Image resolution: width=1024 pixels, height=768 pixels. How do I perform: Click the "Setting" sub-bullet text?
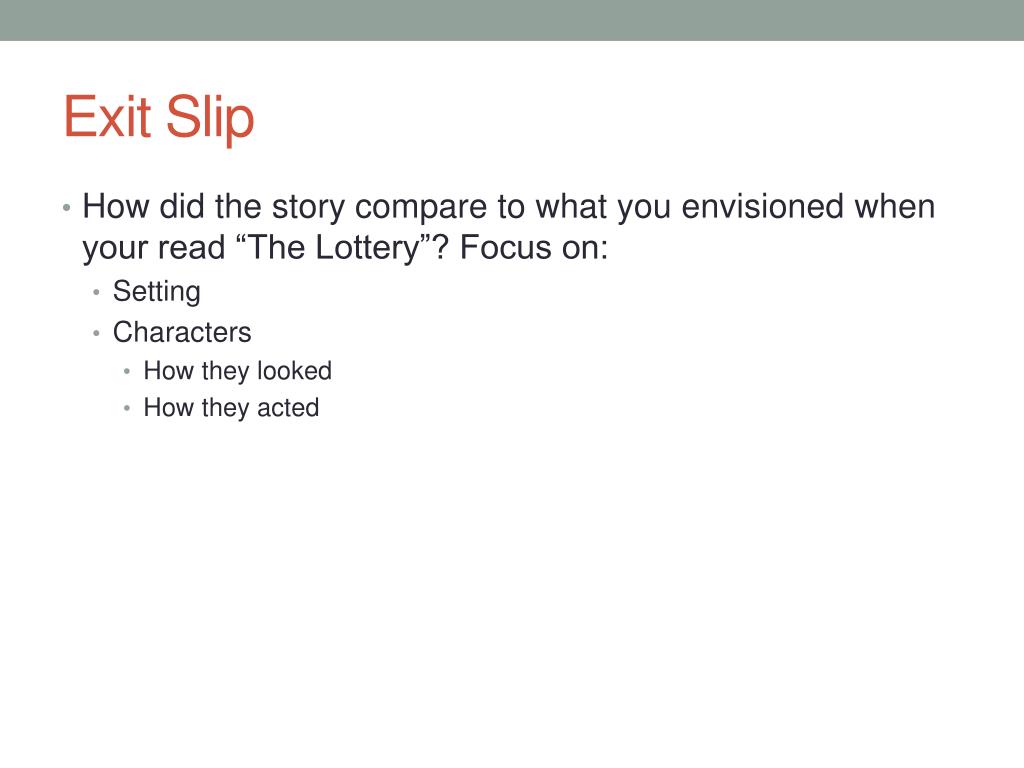[157, 292]
